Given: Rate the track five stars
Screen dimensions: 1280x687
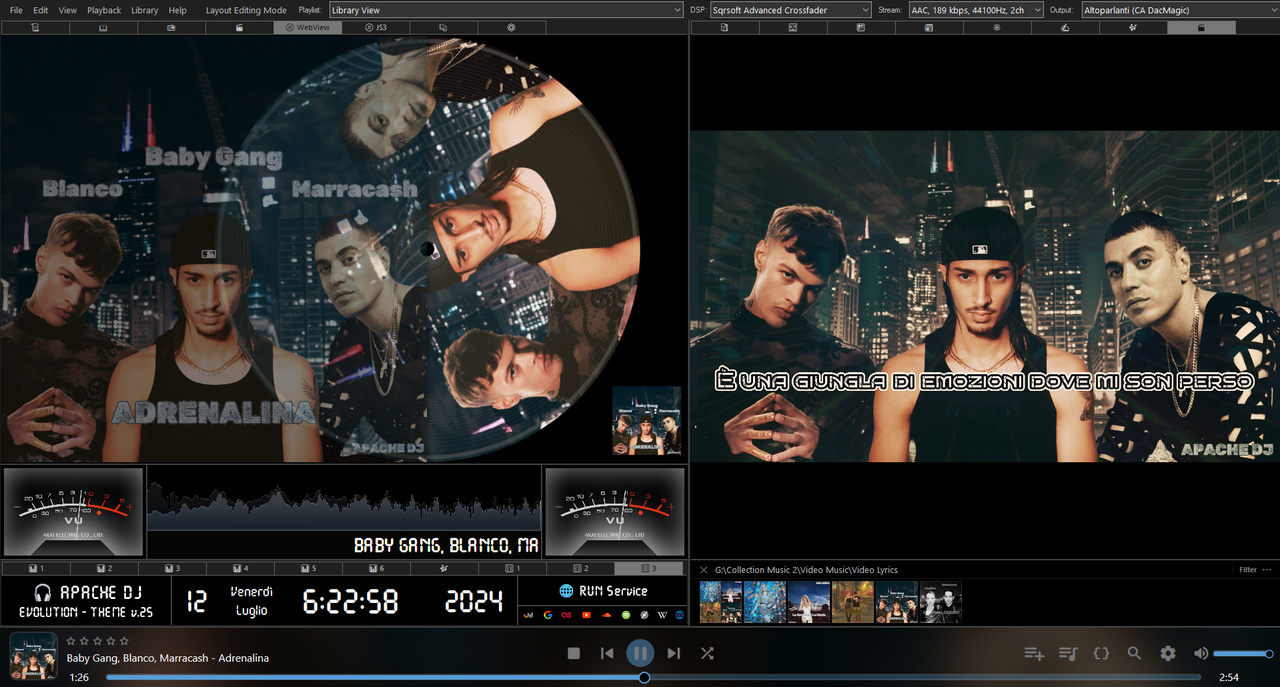Looking at the screenshot, I should [x=124, y=641].
